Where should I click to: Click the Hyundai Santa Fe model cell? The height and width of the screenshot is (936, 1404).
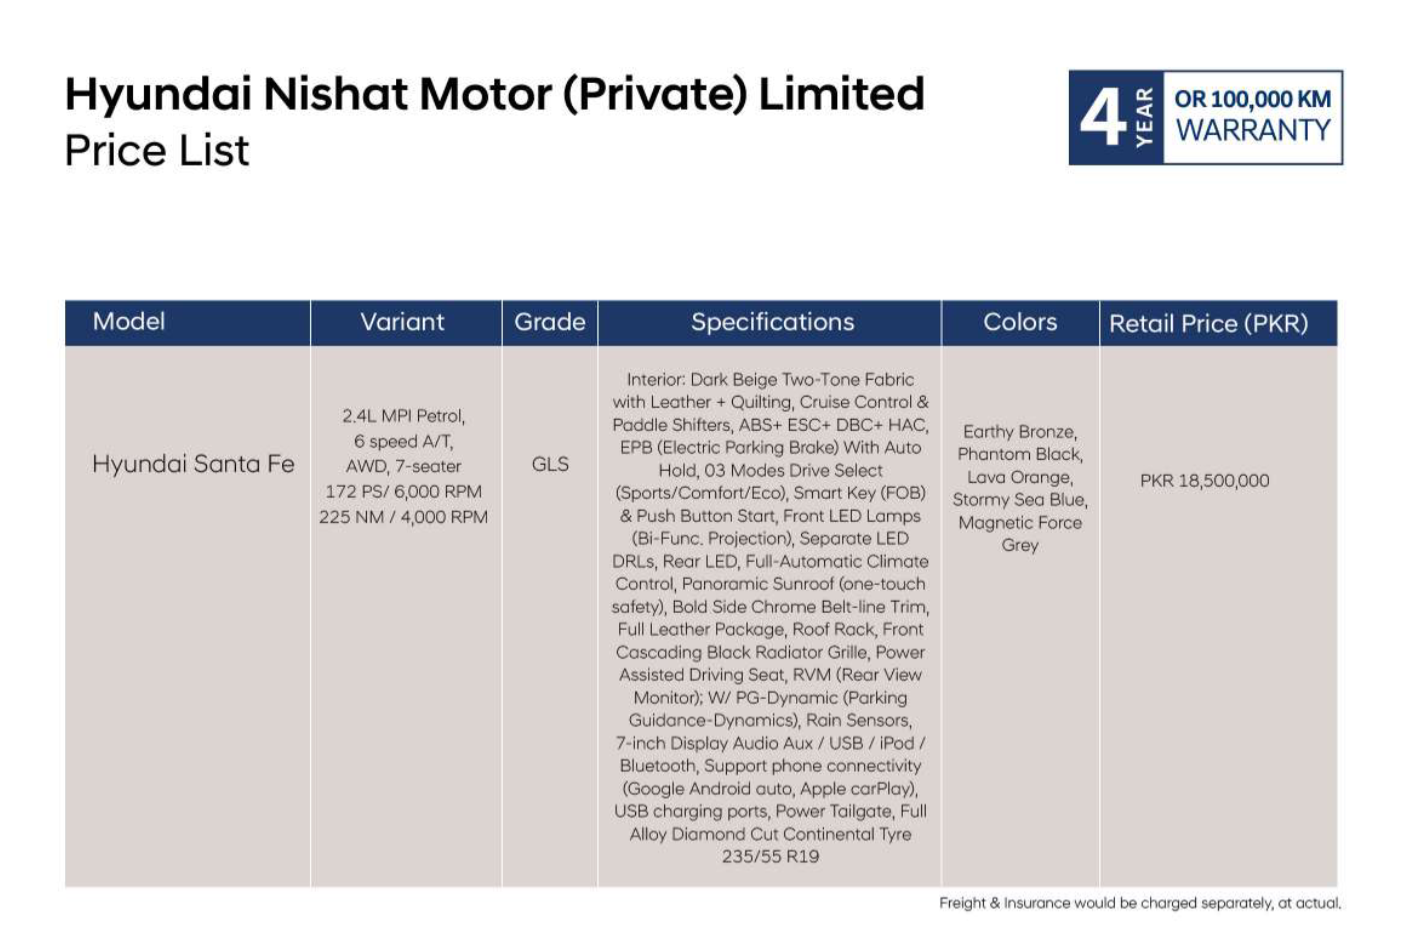click(193, 464)
